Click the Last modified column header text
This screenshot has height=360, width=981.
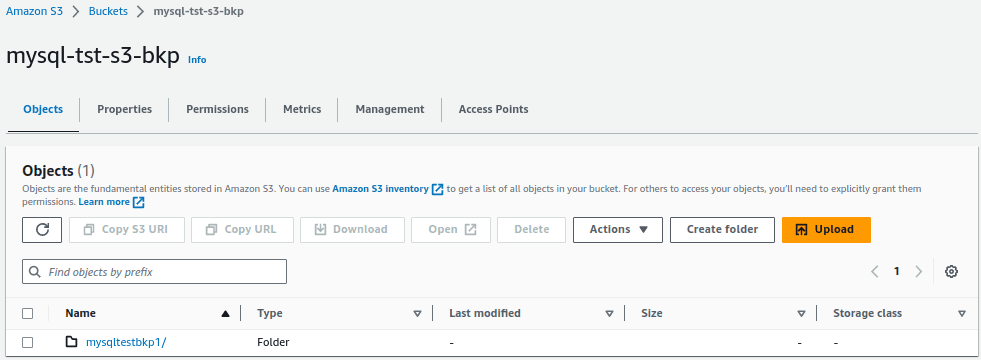point(485,314)
